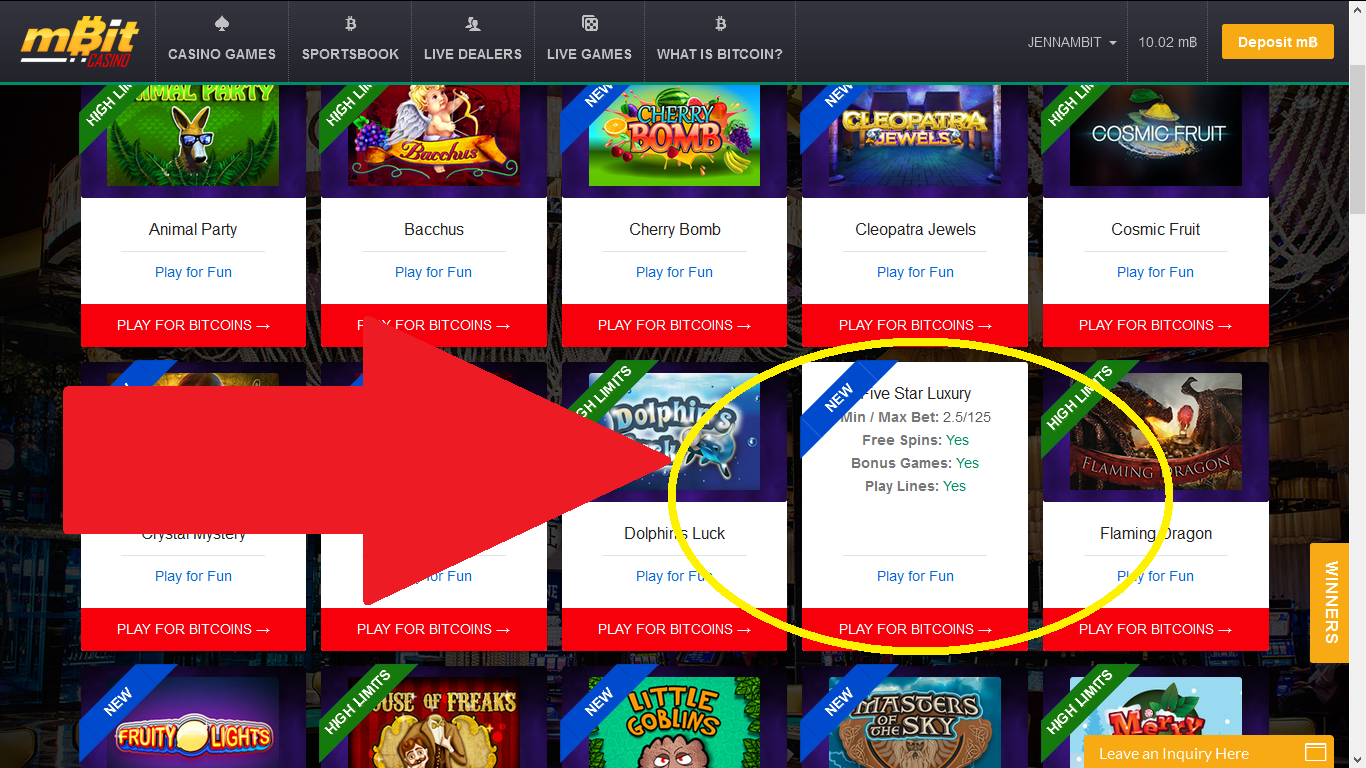Viewport: 1366px width, 768px height.
Task: Open the Casino Games menu
Action: (x=222, y=54)
